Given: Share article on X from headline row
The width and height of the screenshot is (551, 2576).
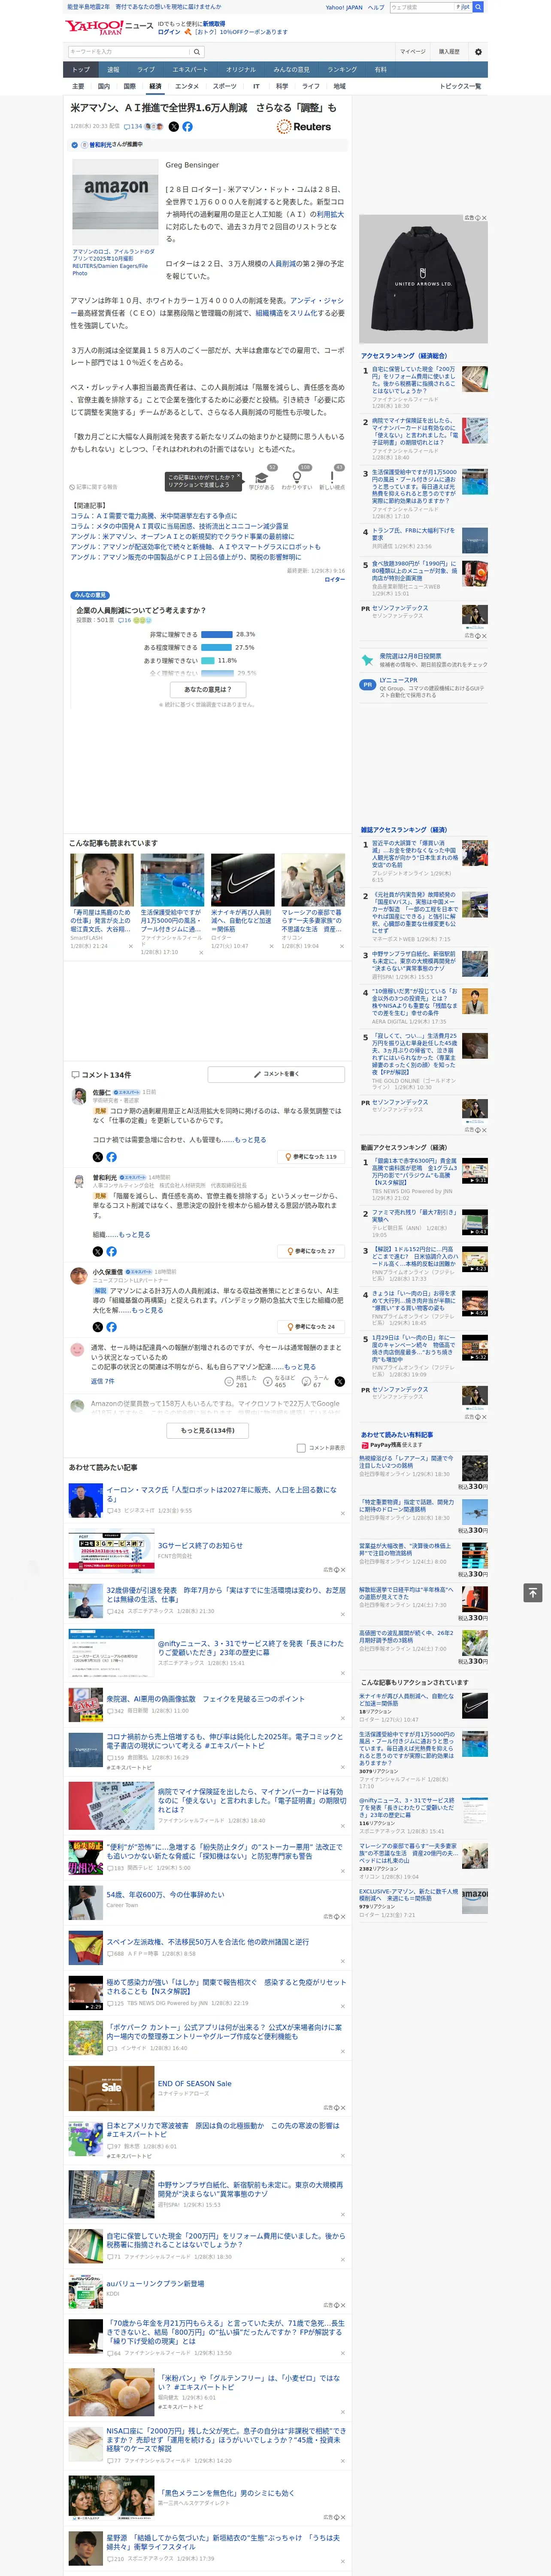Looking at the screenshot, I should pyautogui.click(x=174, y=127).
